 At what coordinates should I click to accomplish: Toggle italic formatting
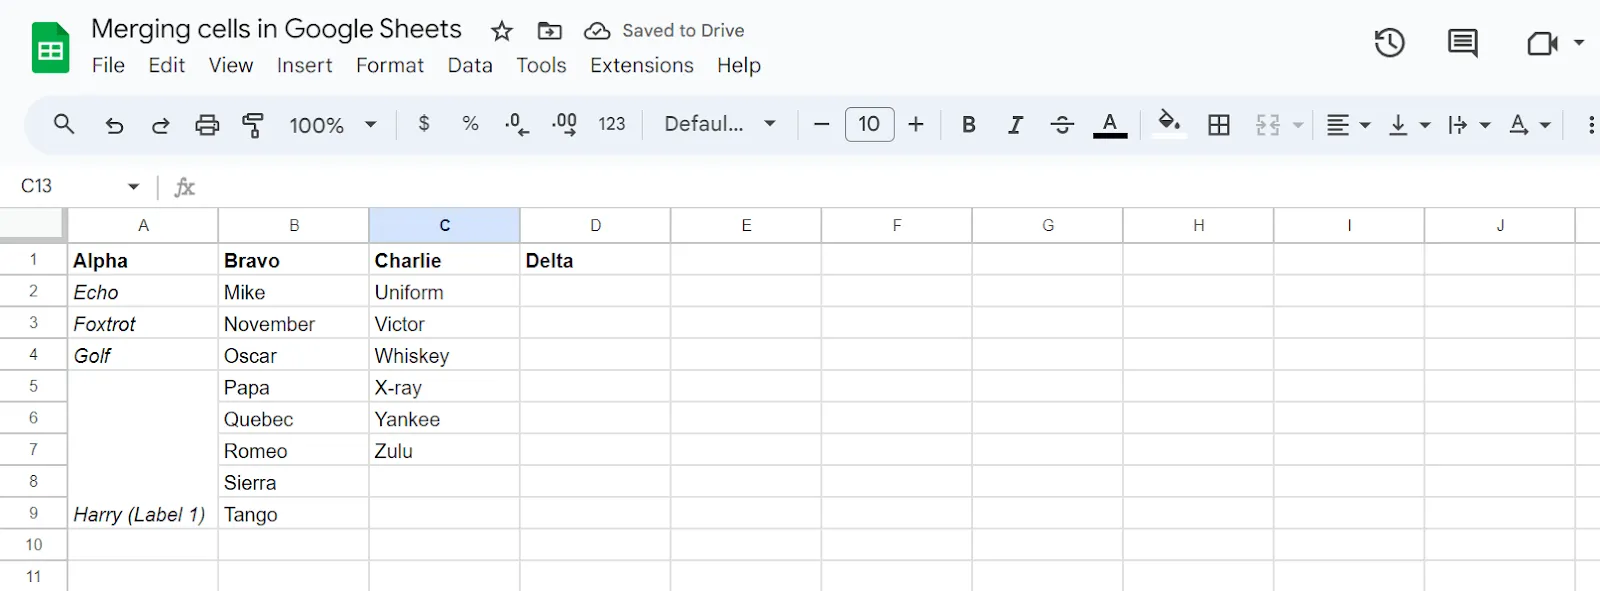[1015, 125]
